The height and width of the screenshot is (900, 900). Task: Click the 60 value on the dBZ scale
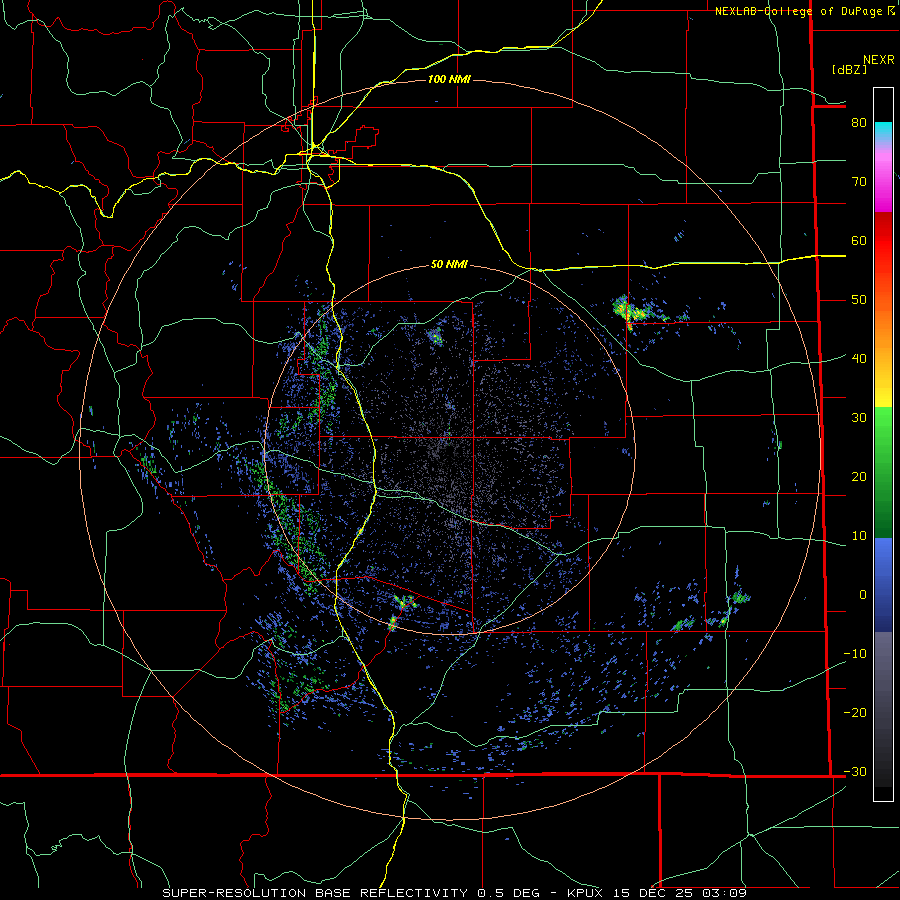pos(859,240)
